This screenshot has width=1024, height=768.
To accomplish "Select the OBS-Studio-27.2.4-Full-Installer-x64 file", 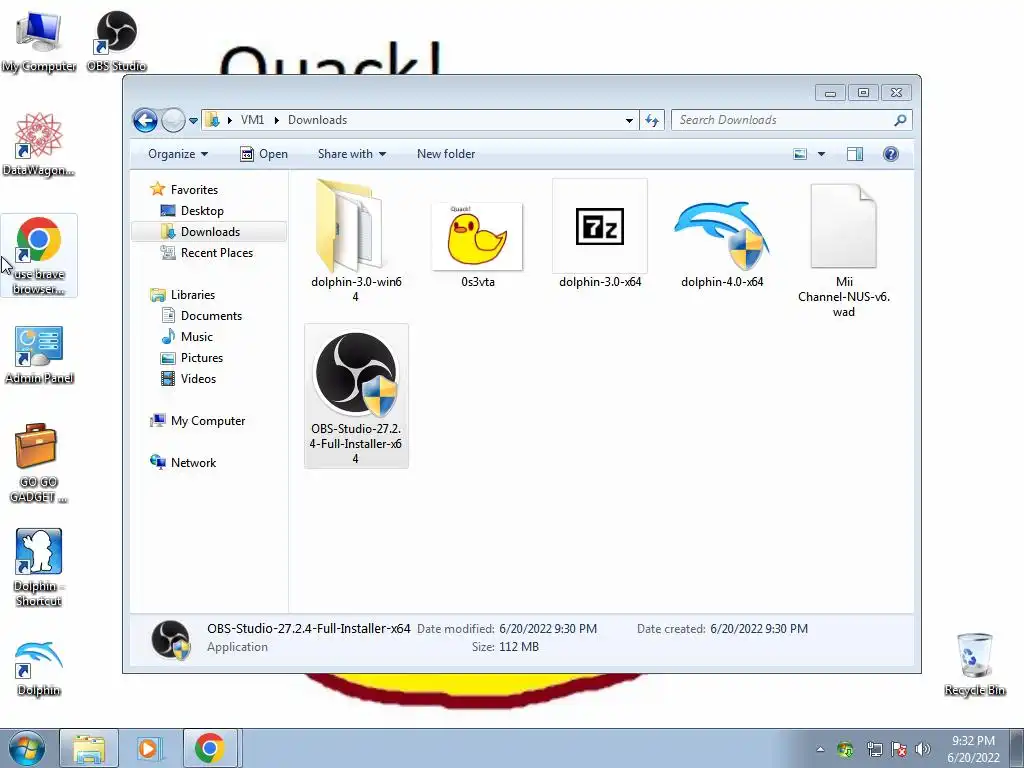I will (x=356, y=396).
